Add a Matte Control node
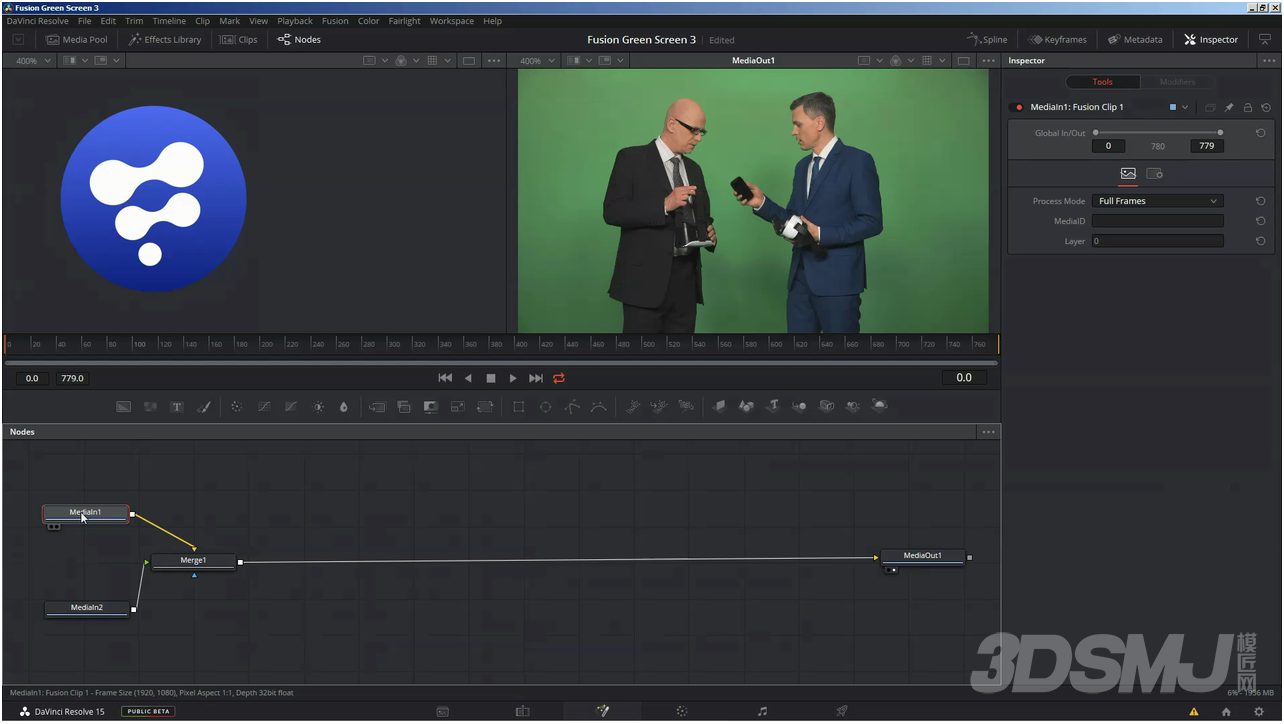The height and width of the screenshot is (724, 1284). [x=431, y=407]
